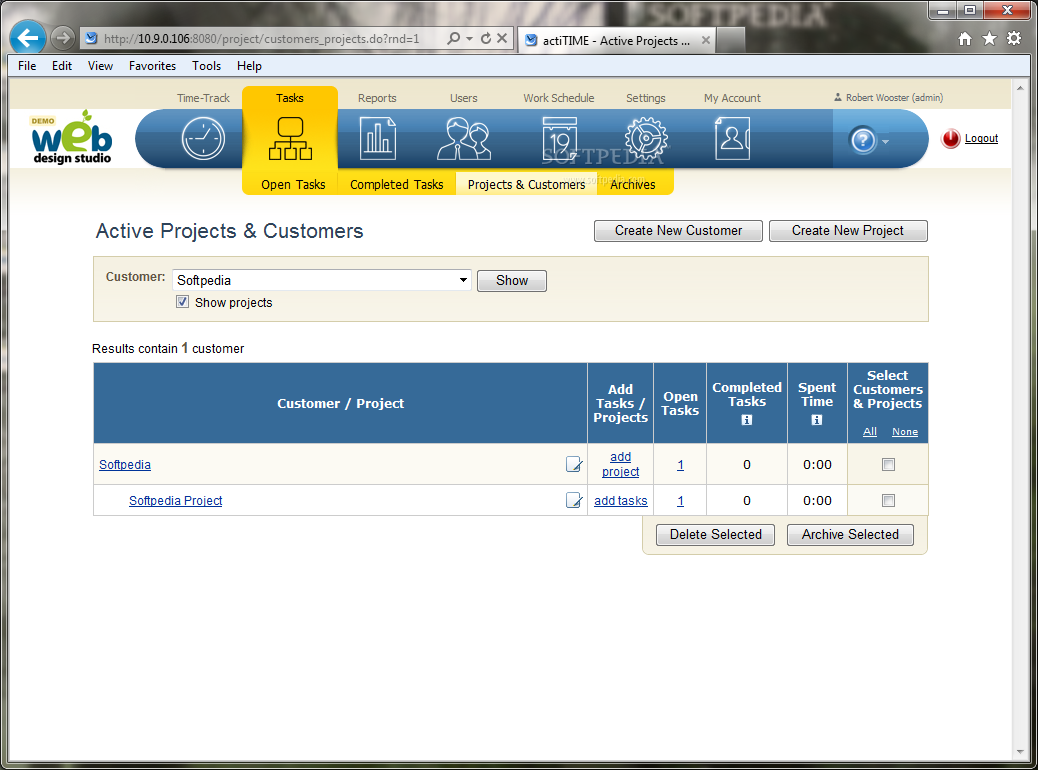Image resolution: width=1038 pixels, height=770 pixels.
Task: Open a new blank browser tab
Action: [731, 40]
